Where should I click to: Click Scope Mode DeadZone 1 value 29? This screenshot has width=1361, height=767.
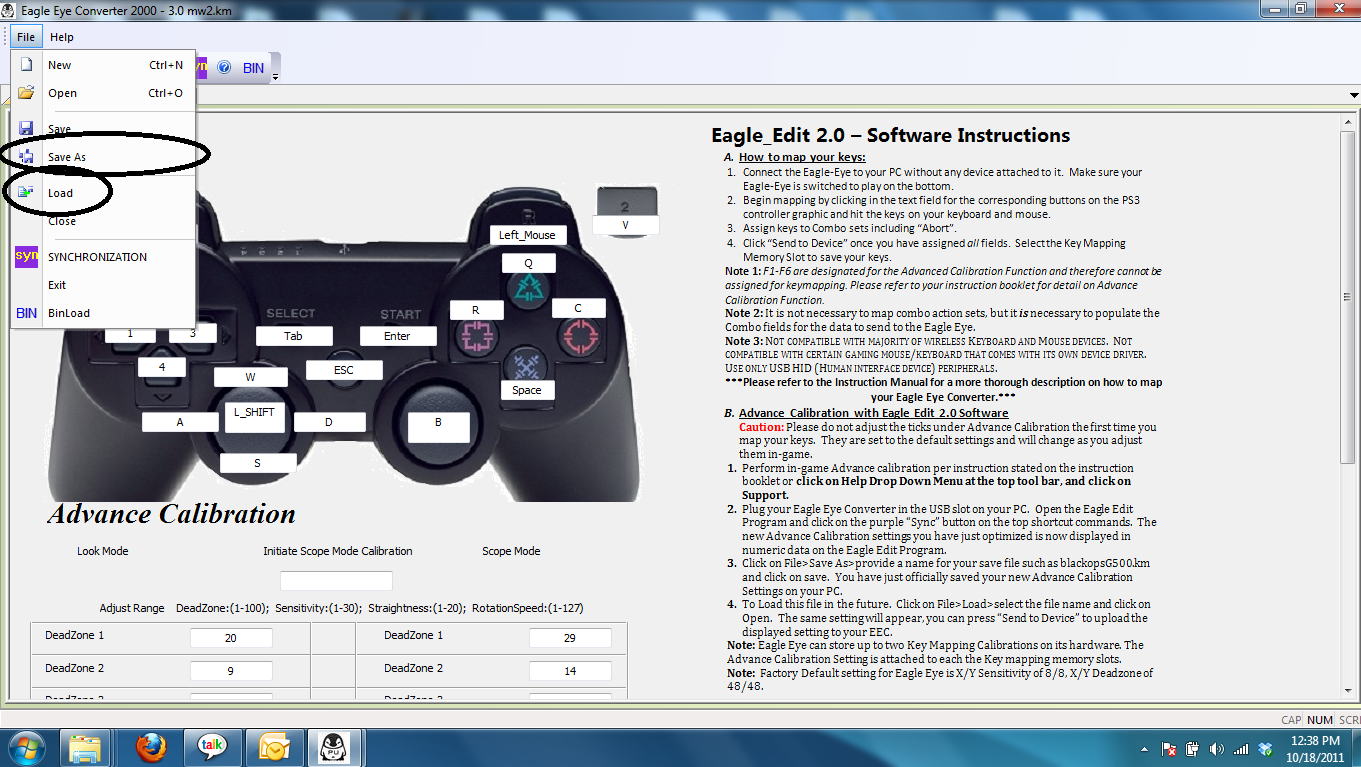[x=570, y=638]
